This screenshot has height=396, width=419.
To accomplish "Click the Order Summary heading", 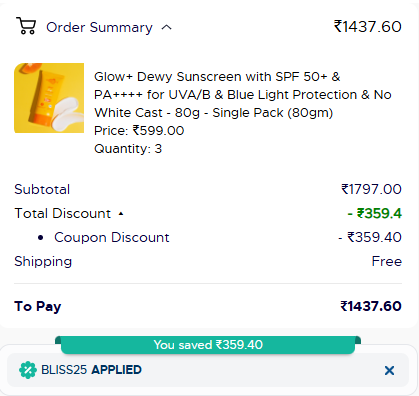I will tap(99, 27).
